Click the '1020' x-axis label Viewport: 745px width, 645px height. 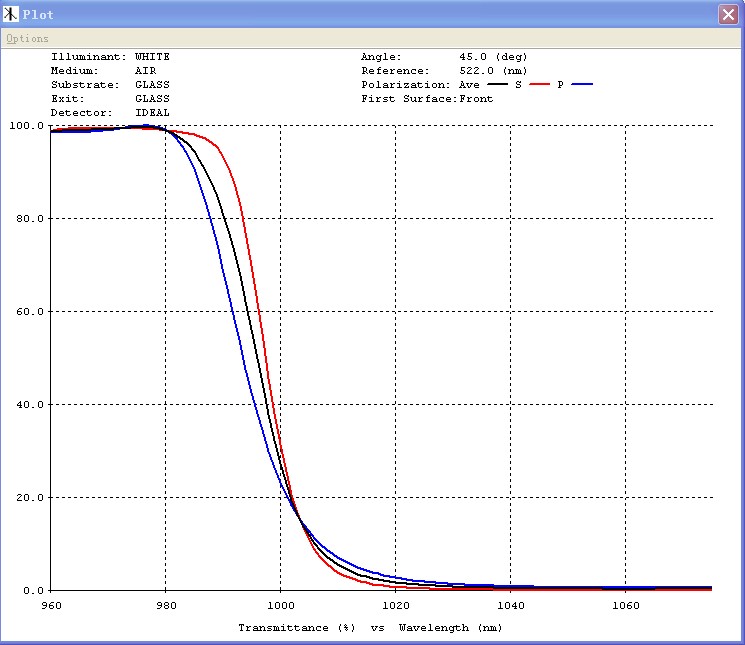tap(396, 606)
